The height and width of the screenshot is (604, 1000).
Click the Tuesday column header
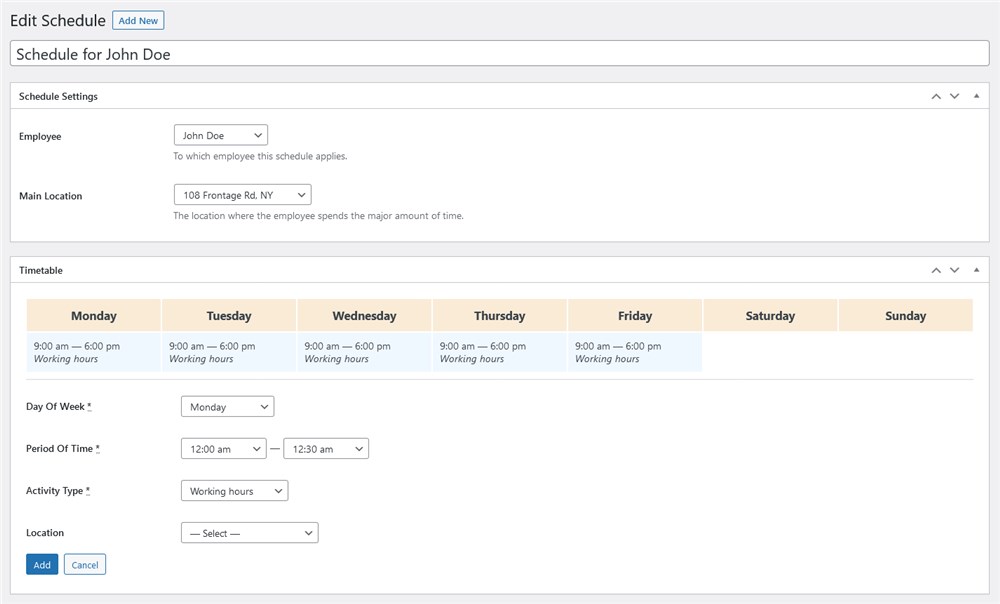(229, 316)
